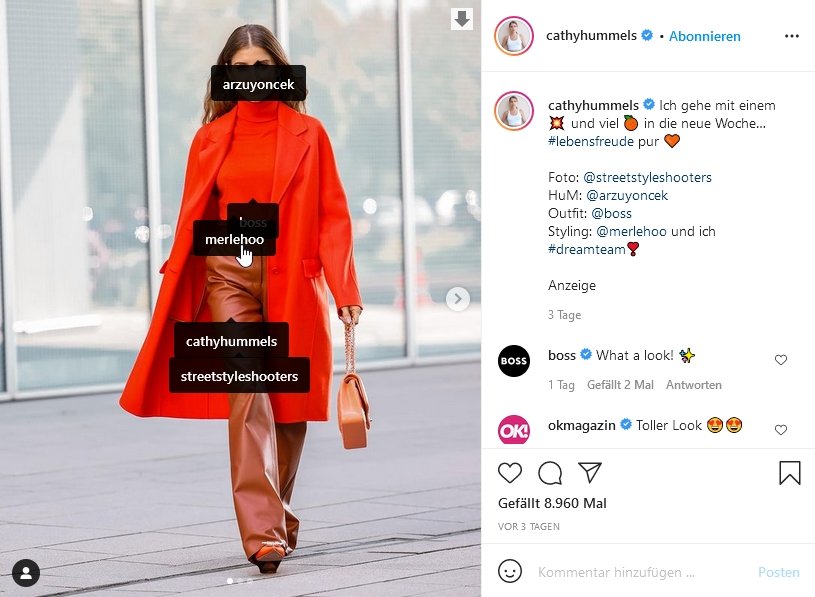The width and height of the screenshot is (815, 597).
Task: Click the download arrow icon on the photo
Action: [462, 19]
